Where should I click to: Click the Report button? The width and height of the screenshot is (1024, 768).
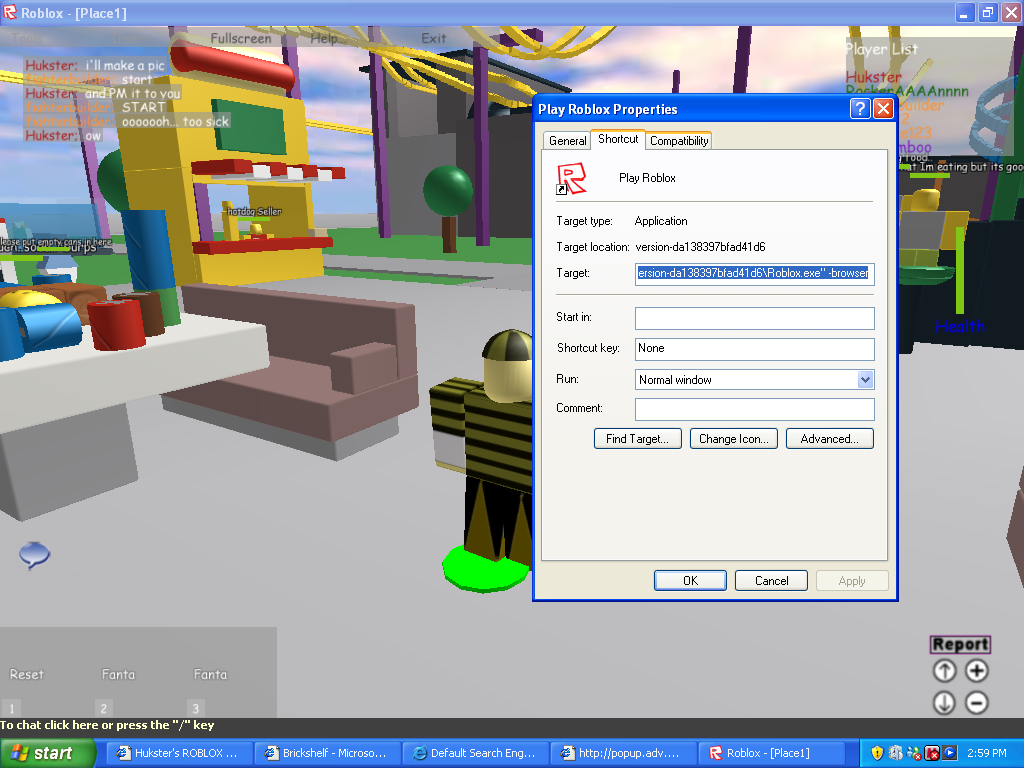point(960,644)
